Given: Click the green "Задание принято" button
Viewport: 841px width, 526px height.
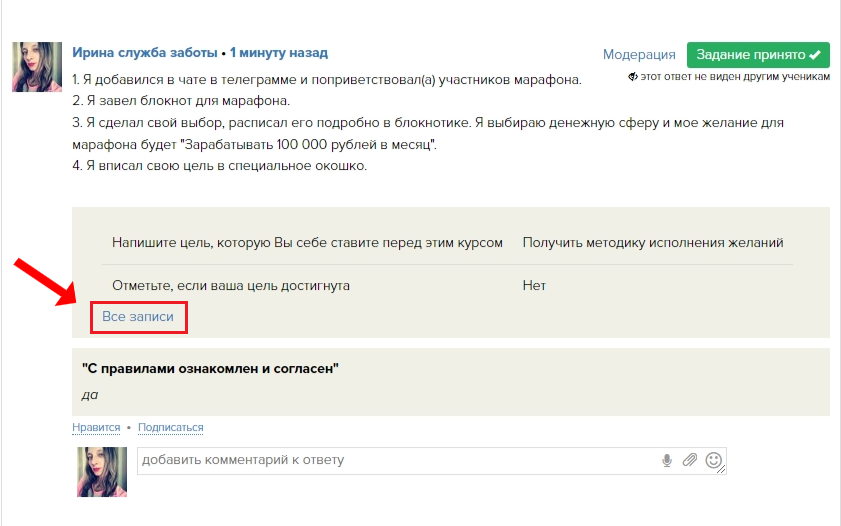Looking at the screenshot, I should pos(758,55).
